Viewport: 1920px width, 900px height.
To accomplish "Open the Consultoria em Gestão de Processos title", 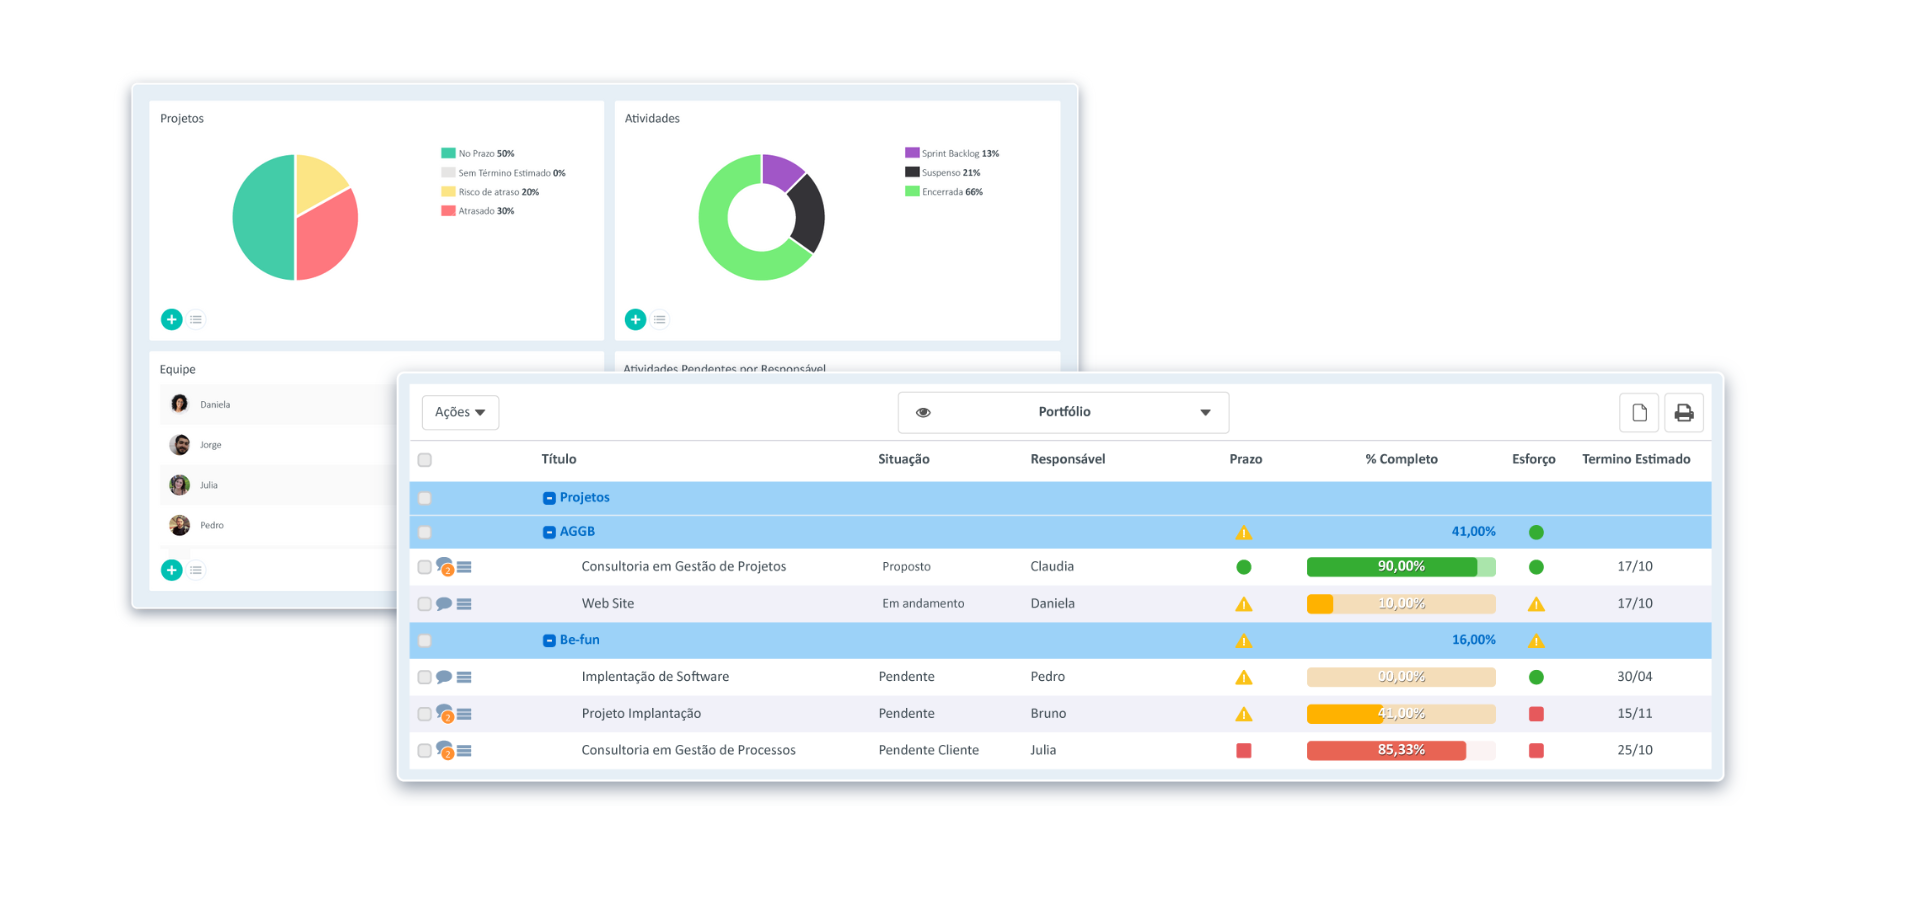I will point(689,750).
